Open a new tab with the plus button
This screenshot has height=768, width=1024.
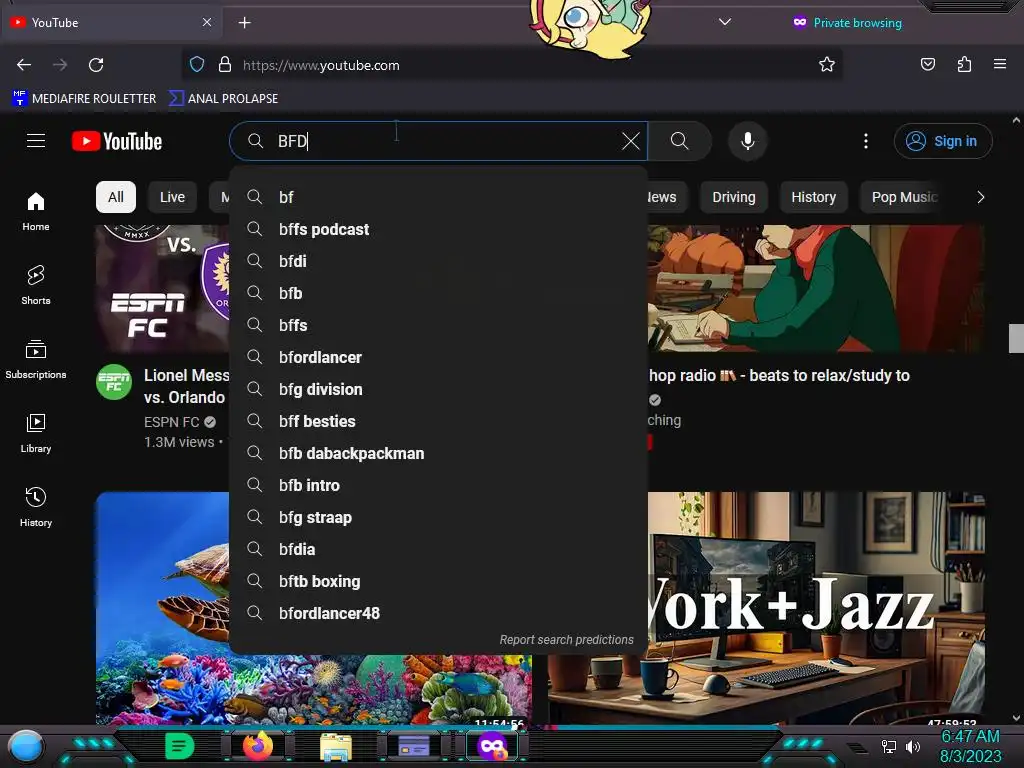click(x=244, y=23)
